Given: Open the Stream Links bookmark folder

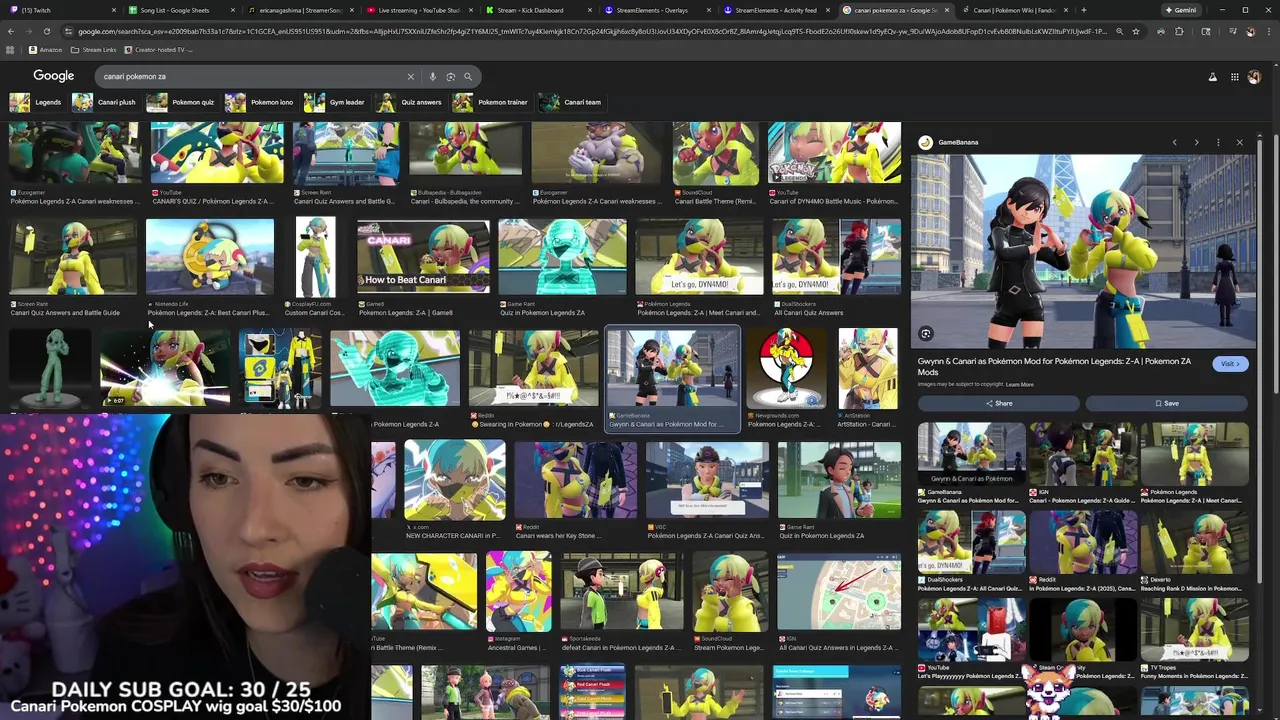Looking at the screenshot, I should (93, 49).
